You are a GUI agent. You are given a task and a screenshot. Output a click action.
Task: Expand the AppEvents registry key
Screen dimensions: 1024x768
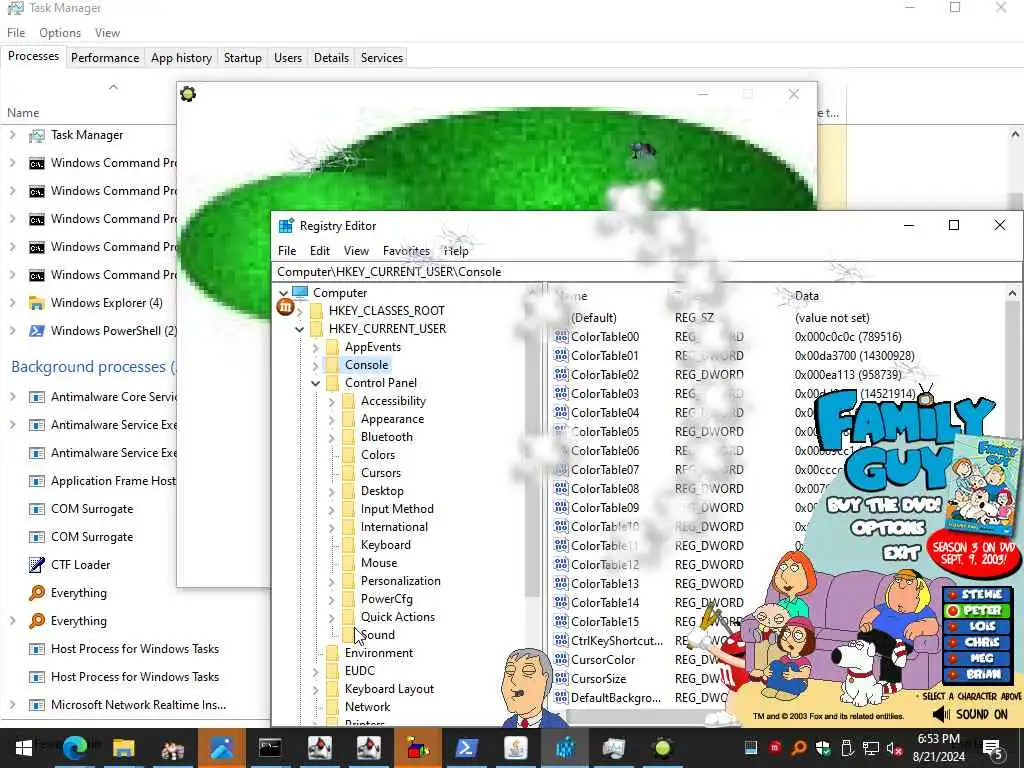click(x=315, y=347)
